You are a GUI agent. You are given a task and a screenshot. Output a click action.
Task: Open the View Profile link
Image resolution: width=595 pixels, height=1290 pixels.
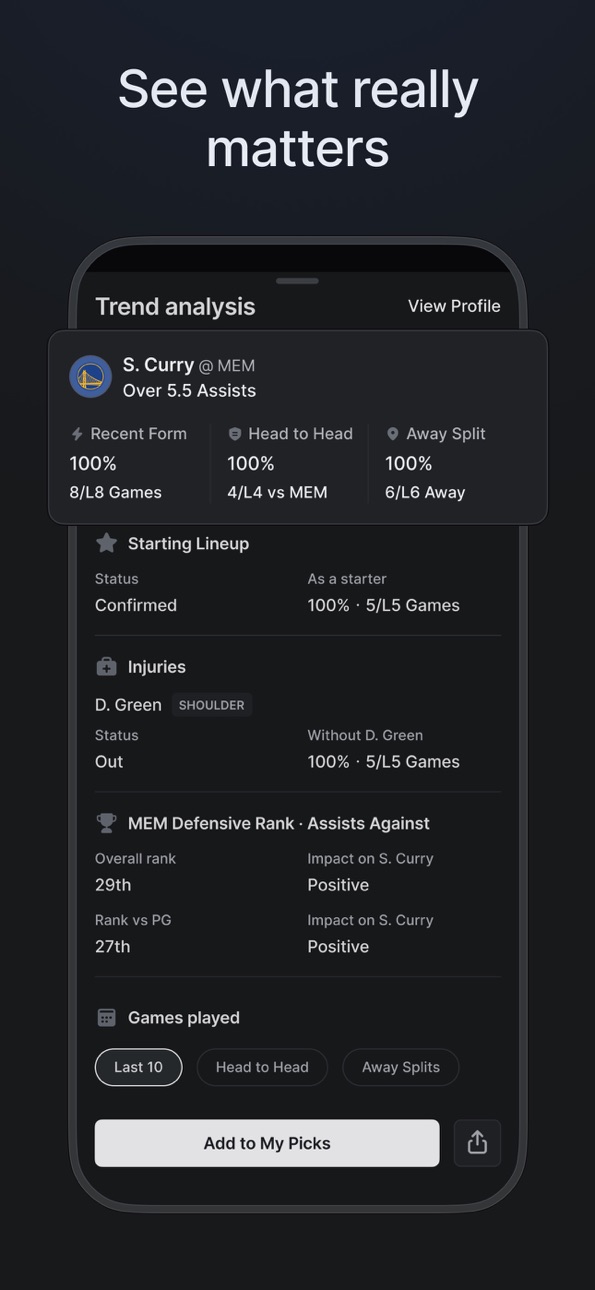pos(454,306)
